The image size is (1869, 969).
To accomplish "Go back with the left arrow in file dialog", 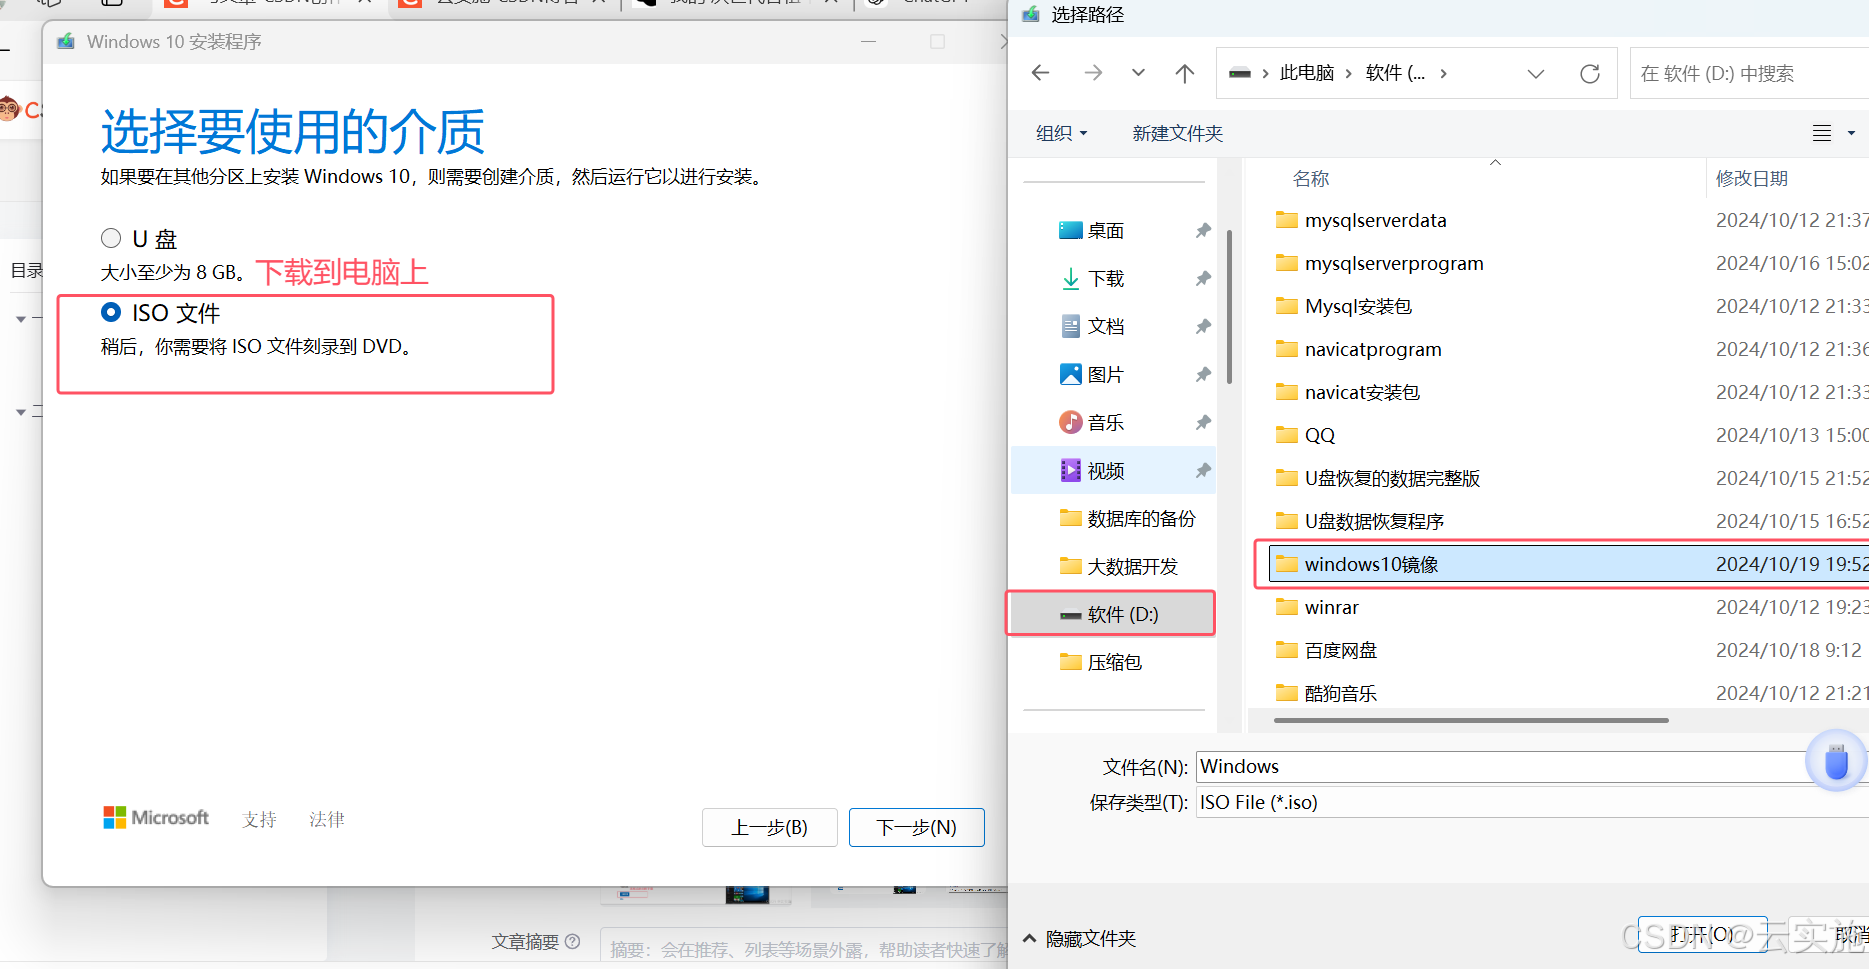I will [x=1041, y=73].
